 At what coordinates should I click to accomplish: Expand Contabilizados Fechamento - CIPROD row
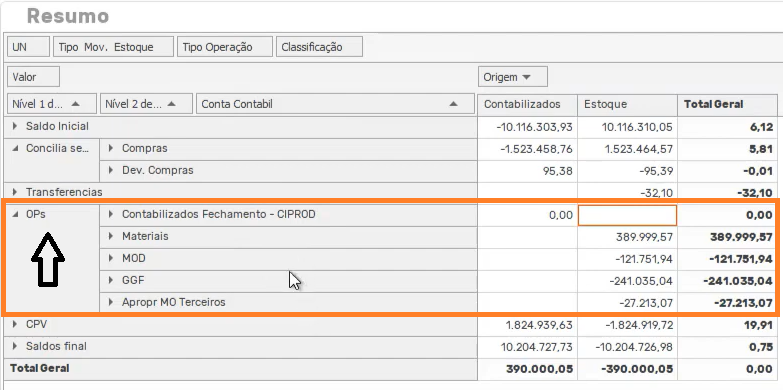pos(111,215)
